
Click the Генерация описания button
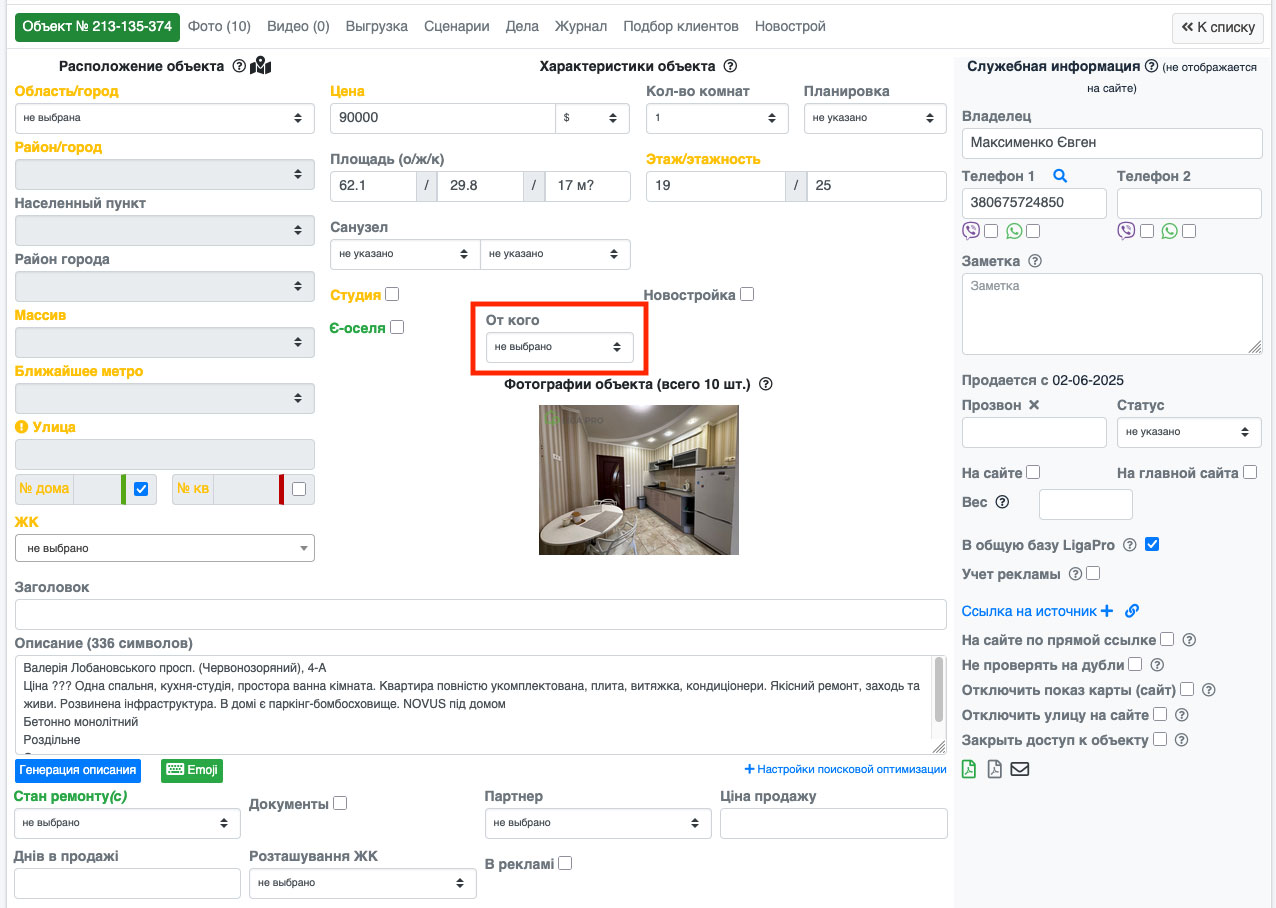tap(78, 770)
